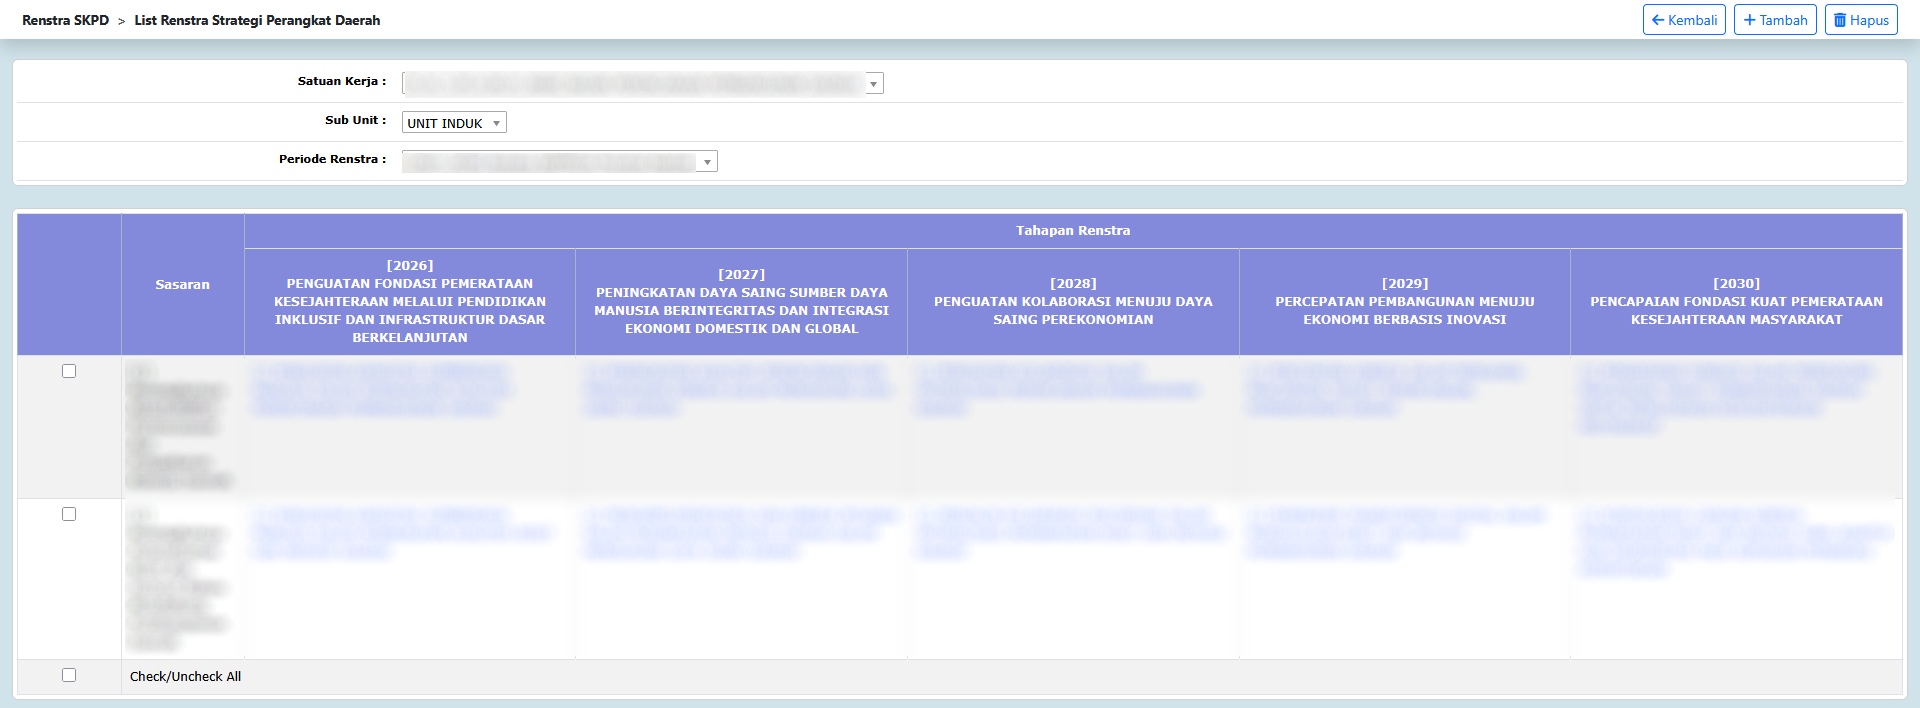Toggle the Check/Uncheck All checkbox
Image resolution: width=1920 pixels, height=708 pixels.
coord(69,675)
